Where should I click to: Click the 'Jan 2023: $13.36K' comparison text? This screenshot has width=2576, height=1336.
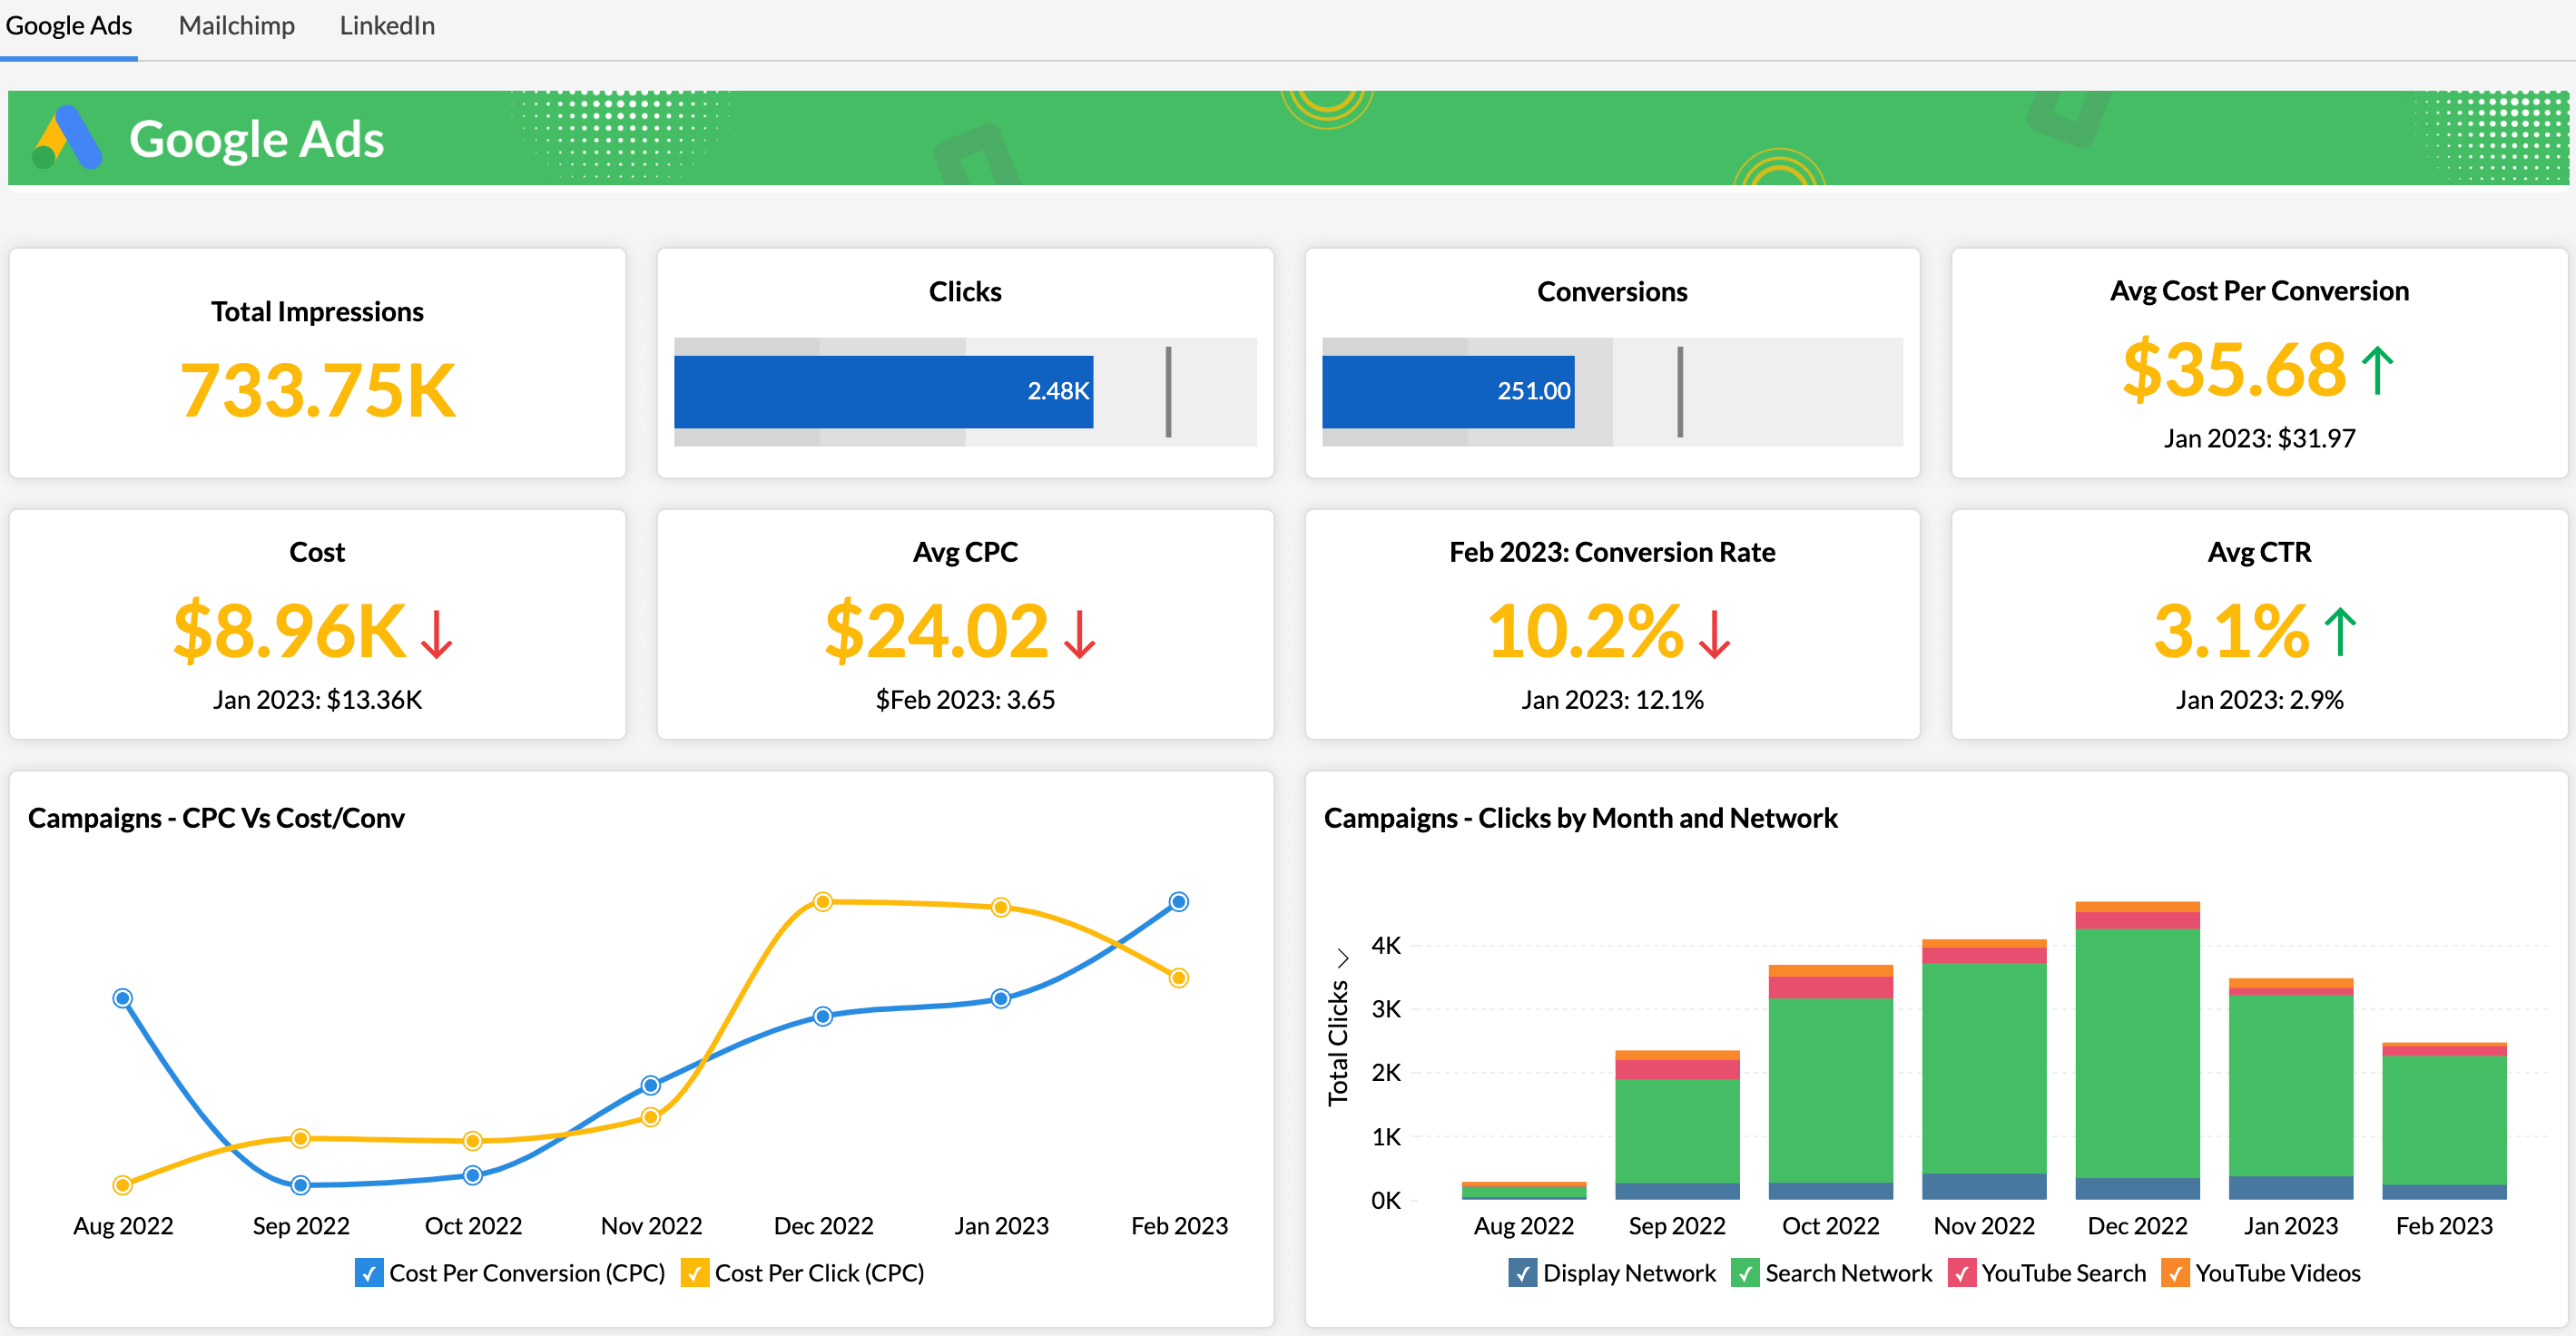[x=317, y=699]
